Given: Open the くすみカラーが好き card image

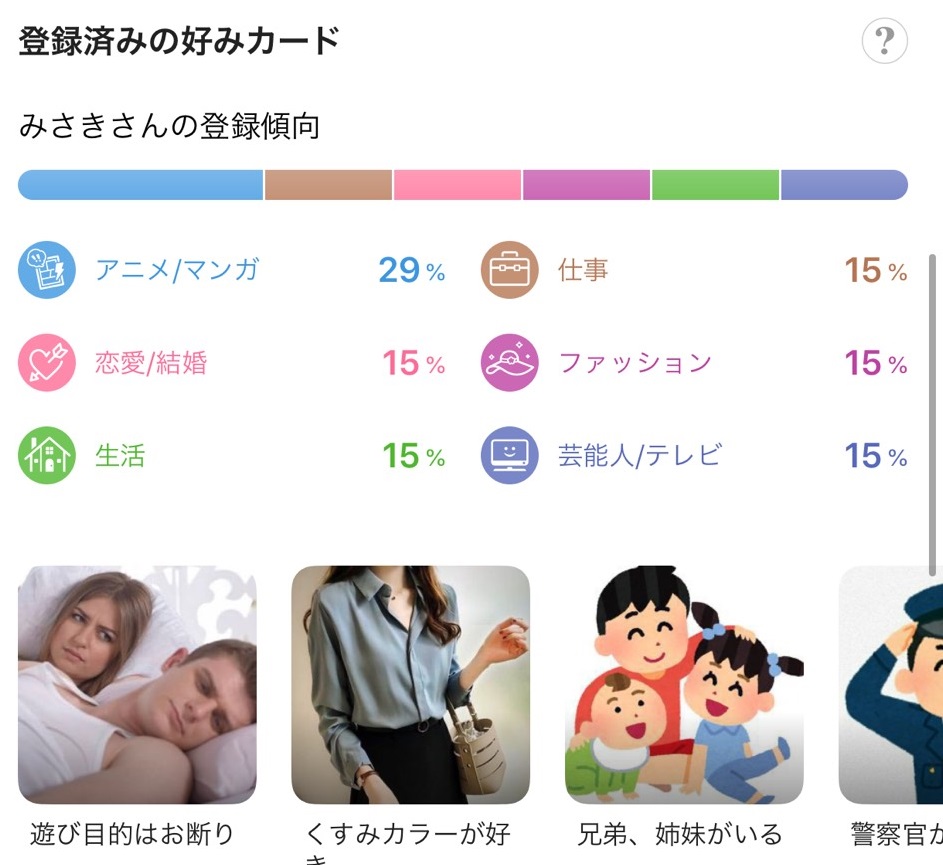Looking at the screenshot, I should click(x=410, y=685).
